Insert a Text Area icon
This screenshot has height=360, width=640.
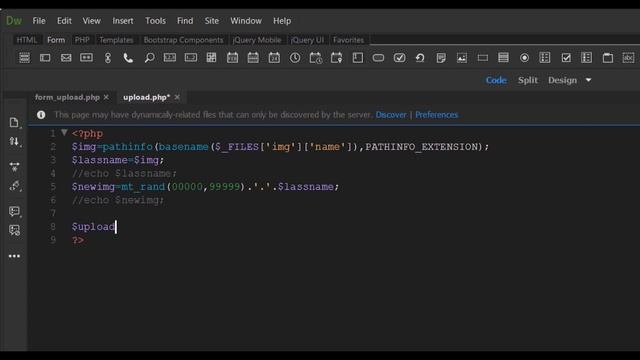click(358, 58)
